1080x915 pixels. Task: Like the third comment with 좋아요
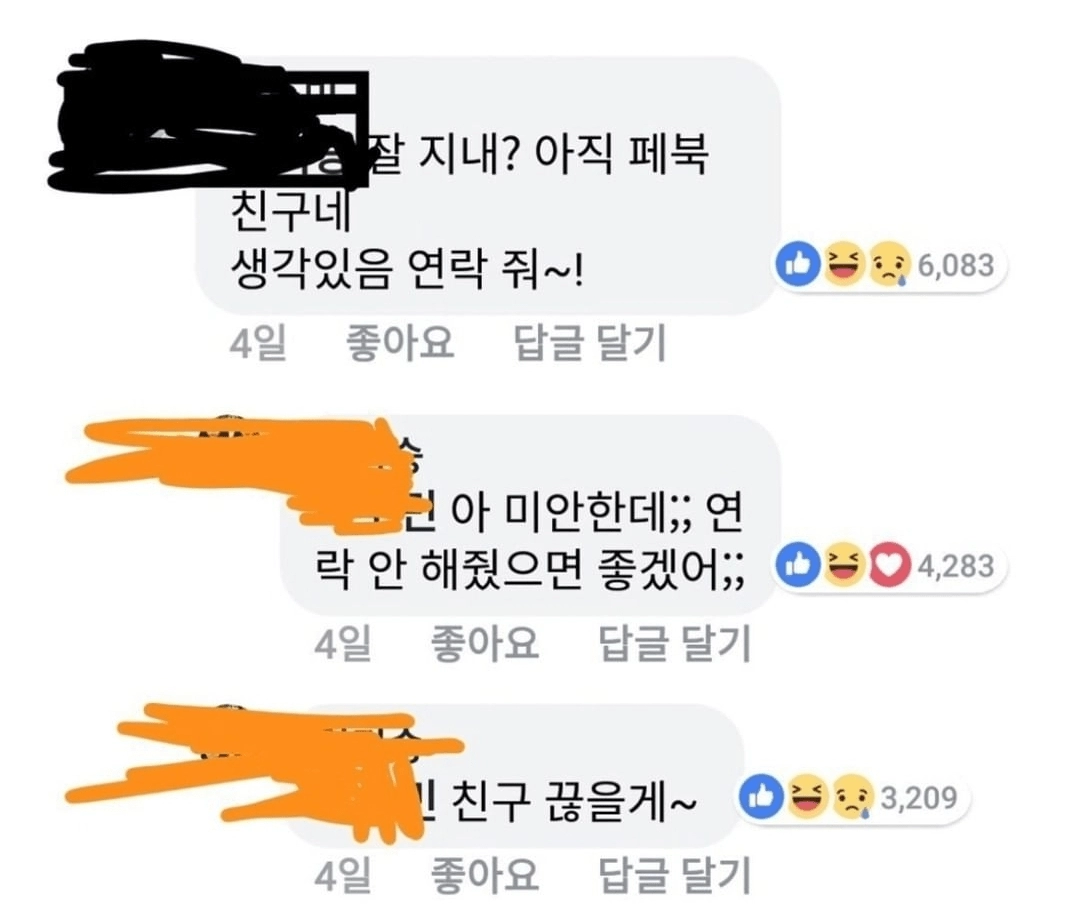[x=484, y=874]
